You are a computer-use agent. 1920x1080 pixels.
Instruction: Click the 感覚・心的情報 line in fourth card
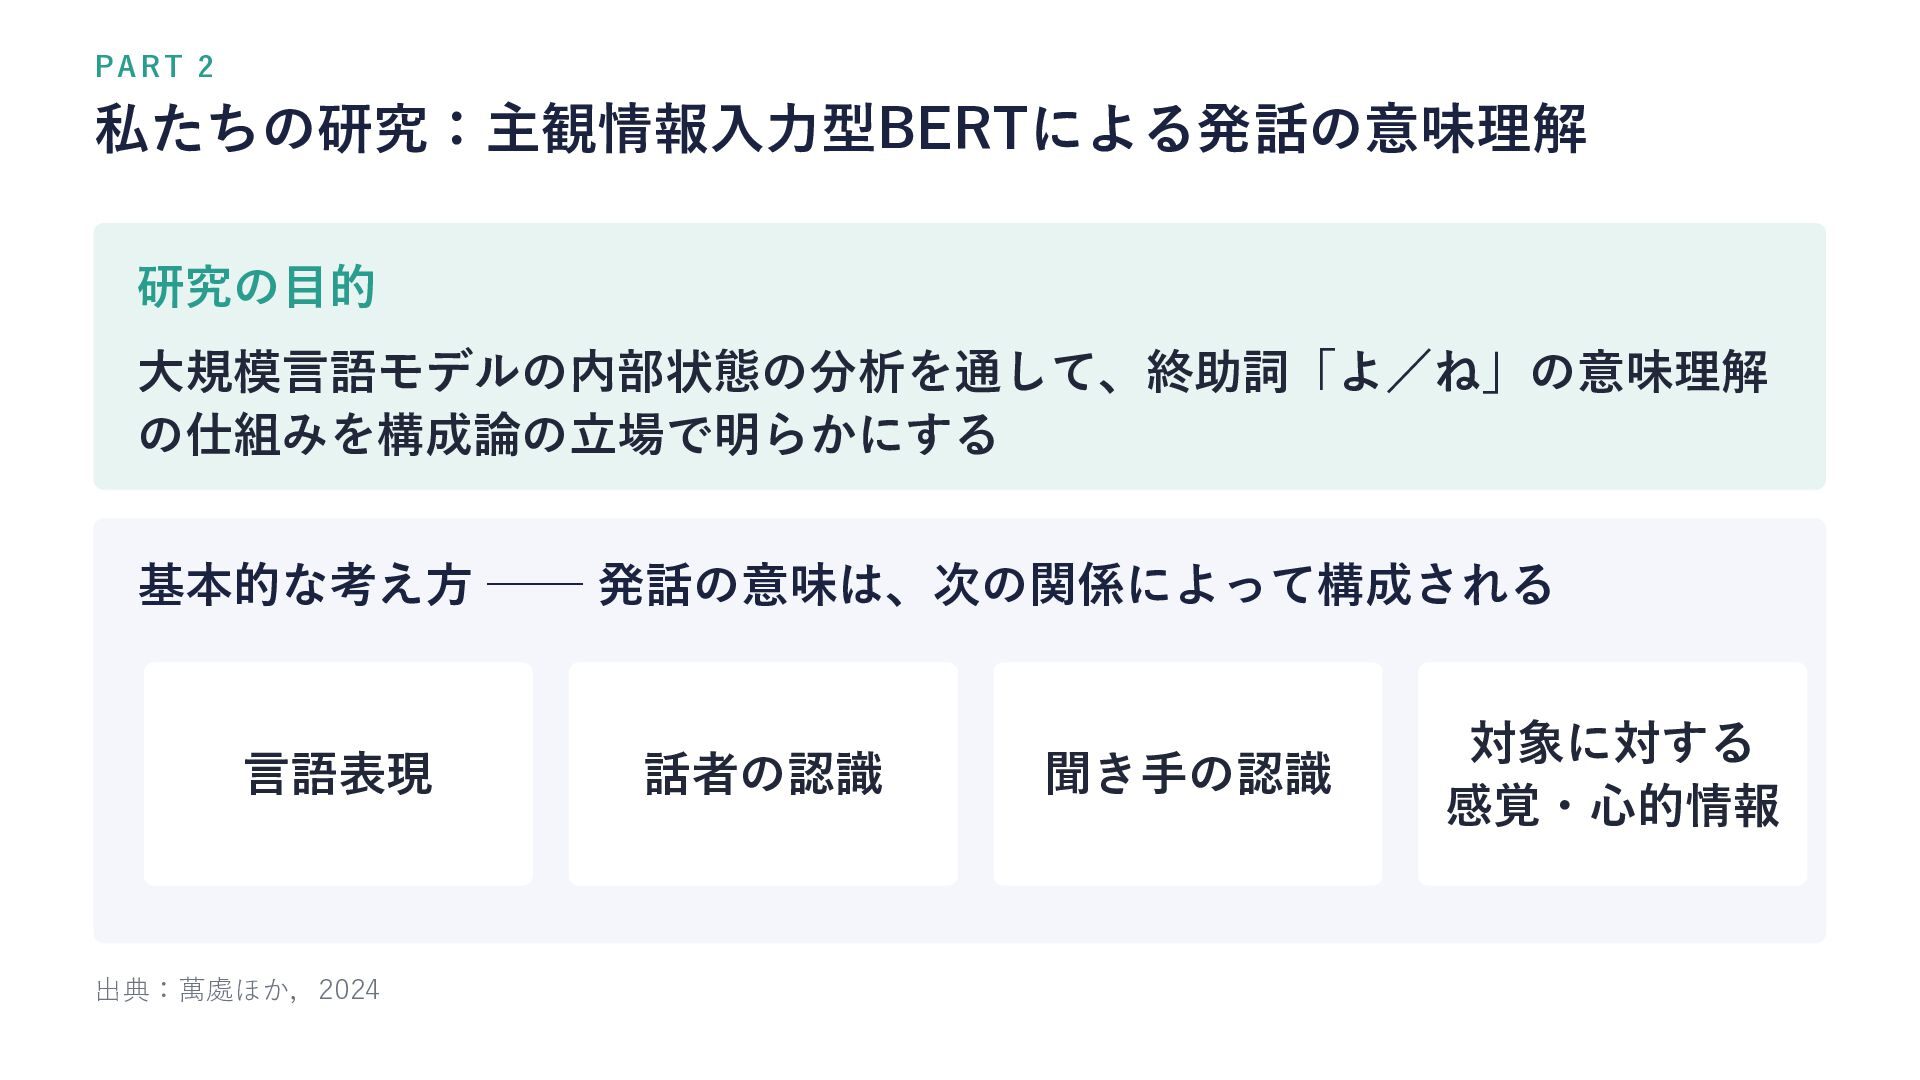coord(1612,806)
